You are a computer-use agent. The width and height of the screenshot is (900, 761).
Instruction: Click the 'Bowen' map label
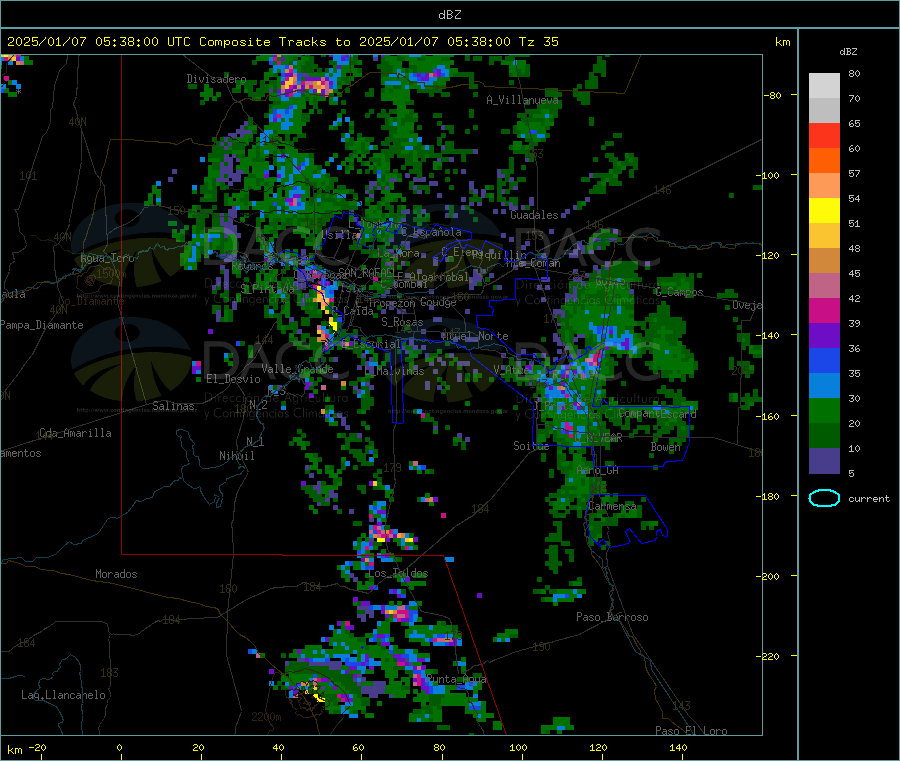(666, 447)
